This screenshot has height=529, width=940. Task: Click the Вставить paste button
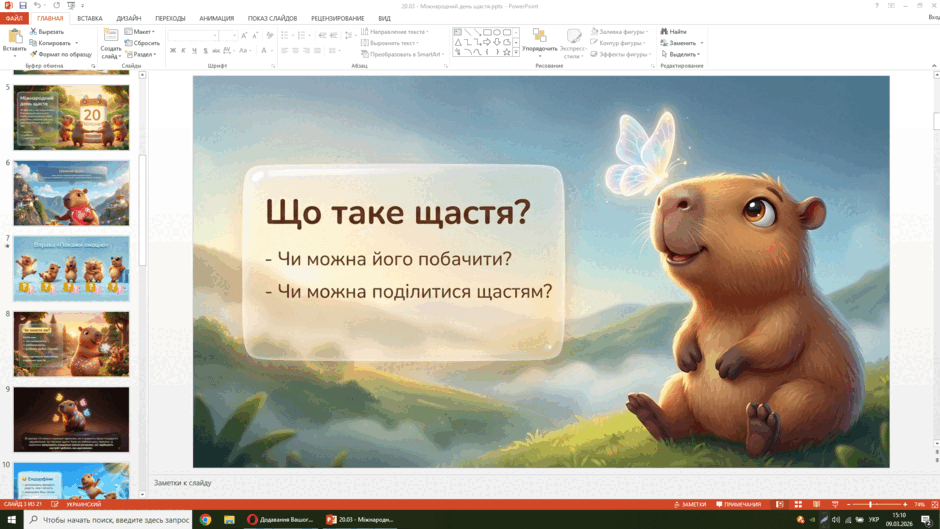(14, 41)
